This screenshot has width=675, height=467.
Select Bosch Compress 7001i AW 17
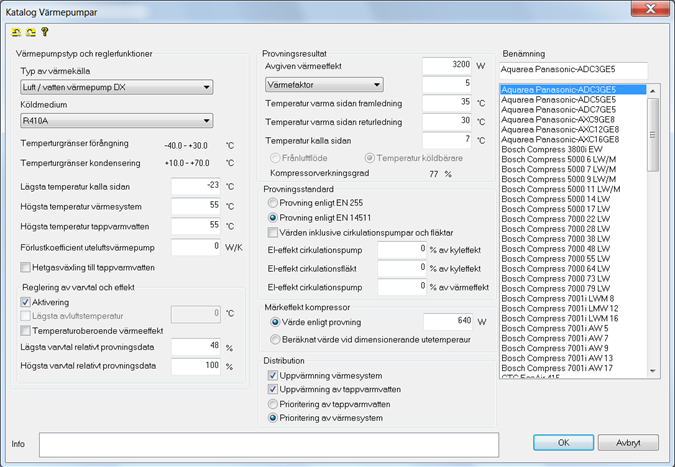(x=573, y=368)
